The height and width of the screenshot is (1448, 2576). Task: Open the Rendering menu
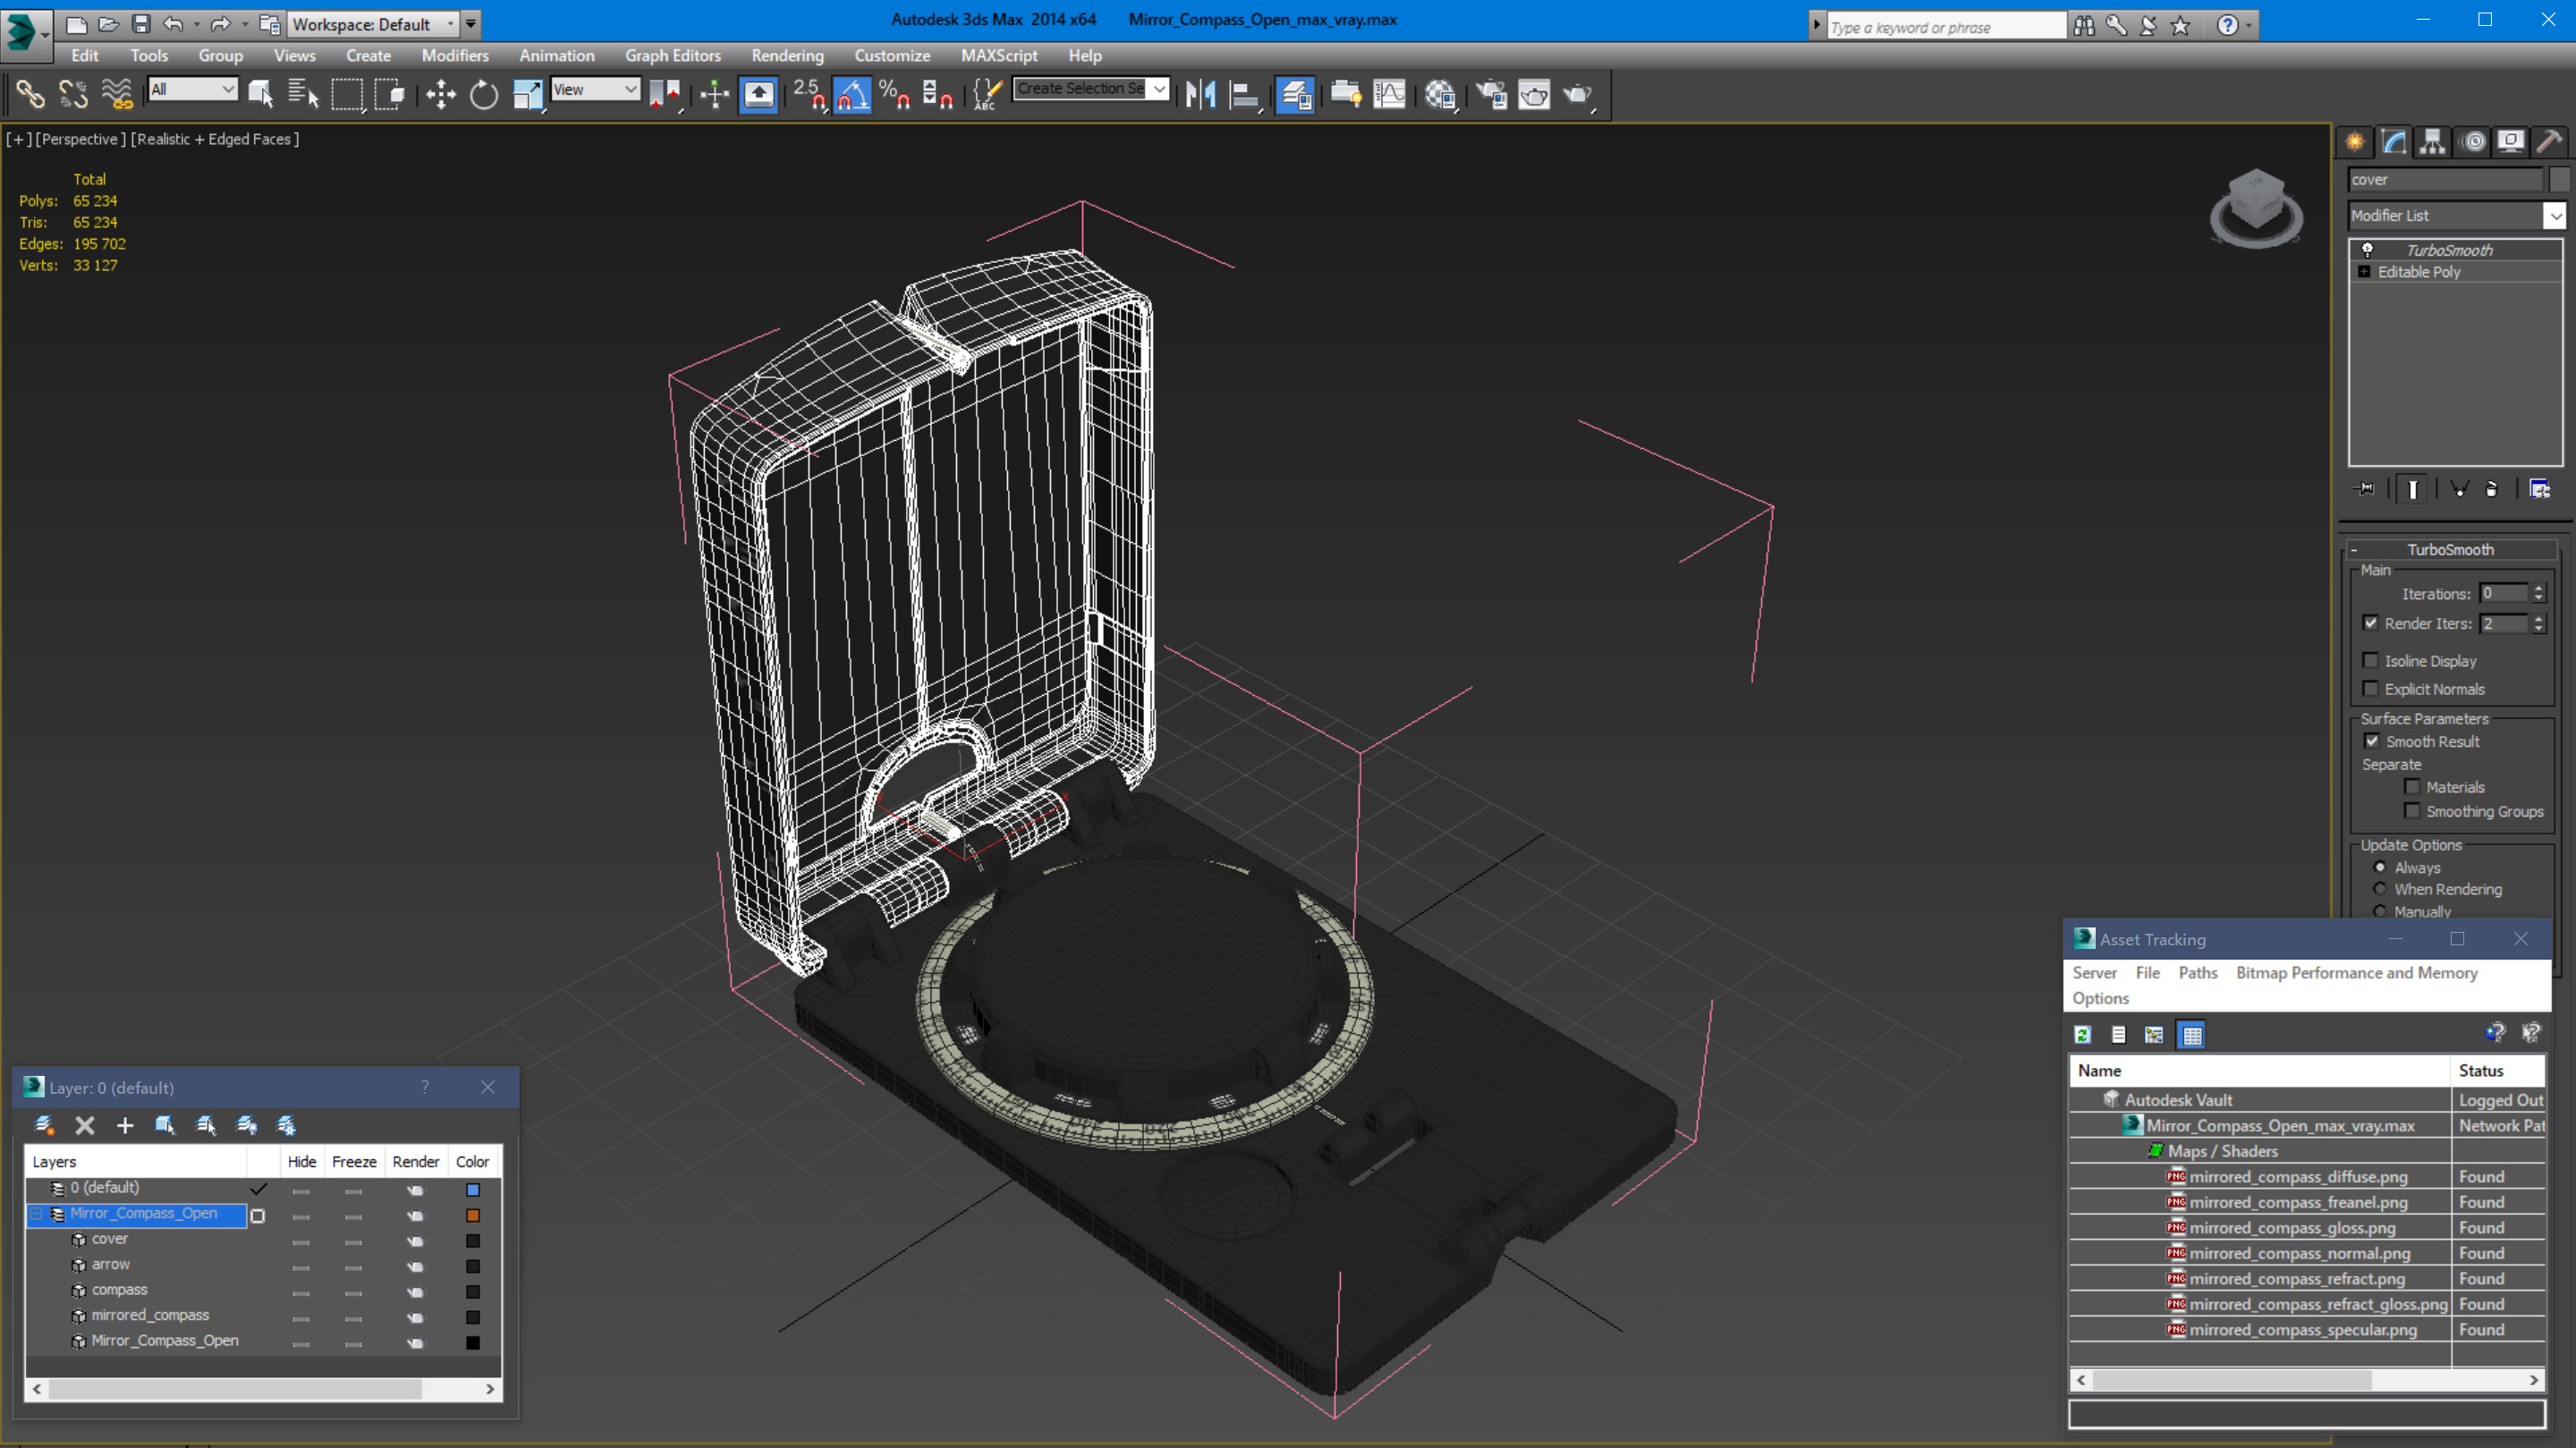[787, 56]
